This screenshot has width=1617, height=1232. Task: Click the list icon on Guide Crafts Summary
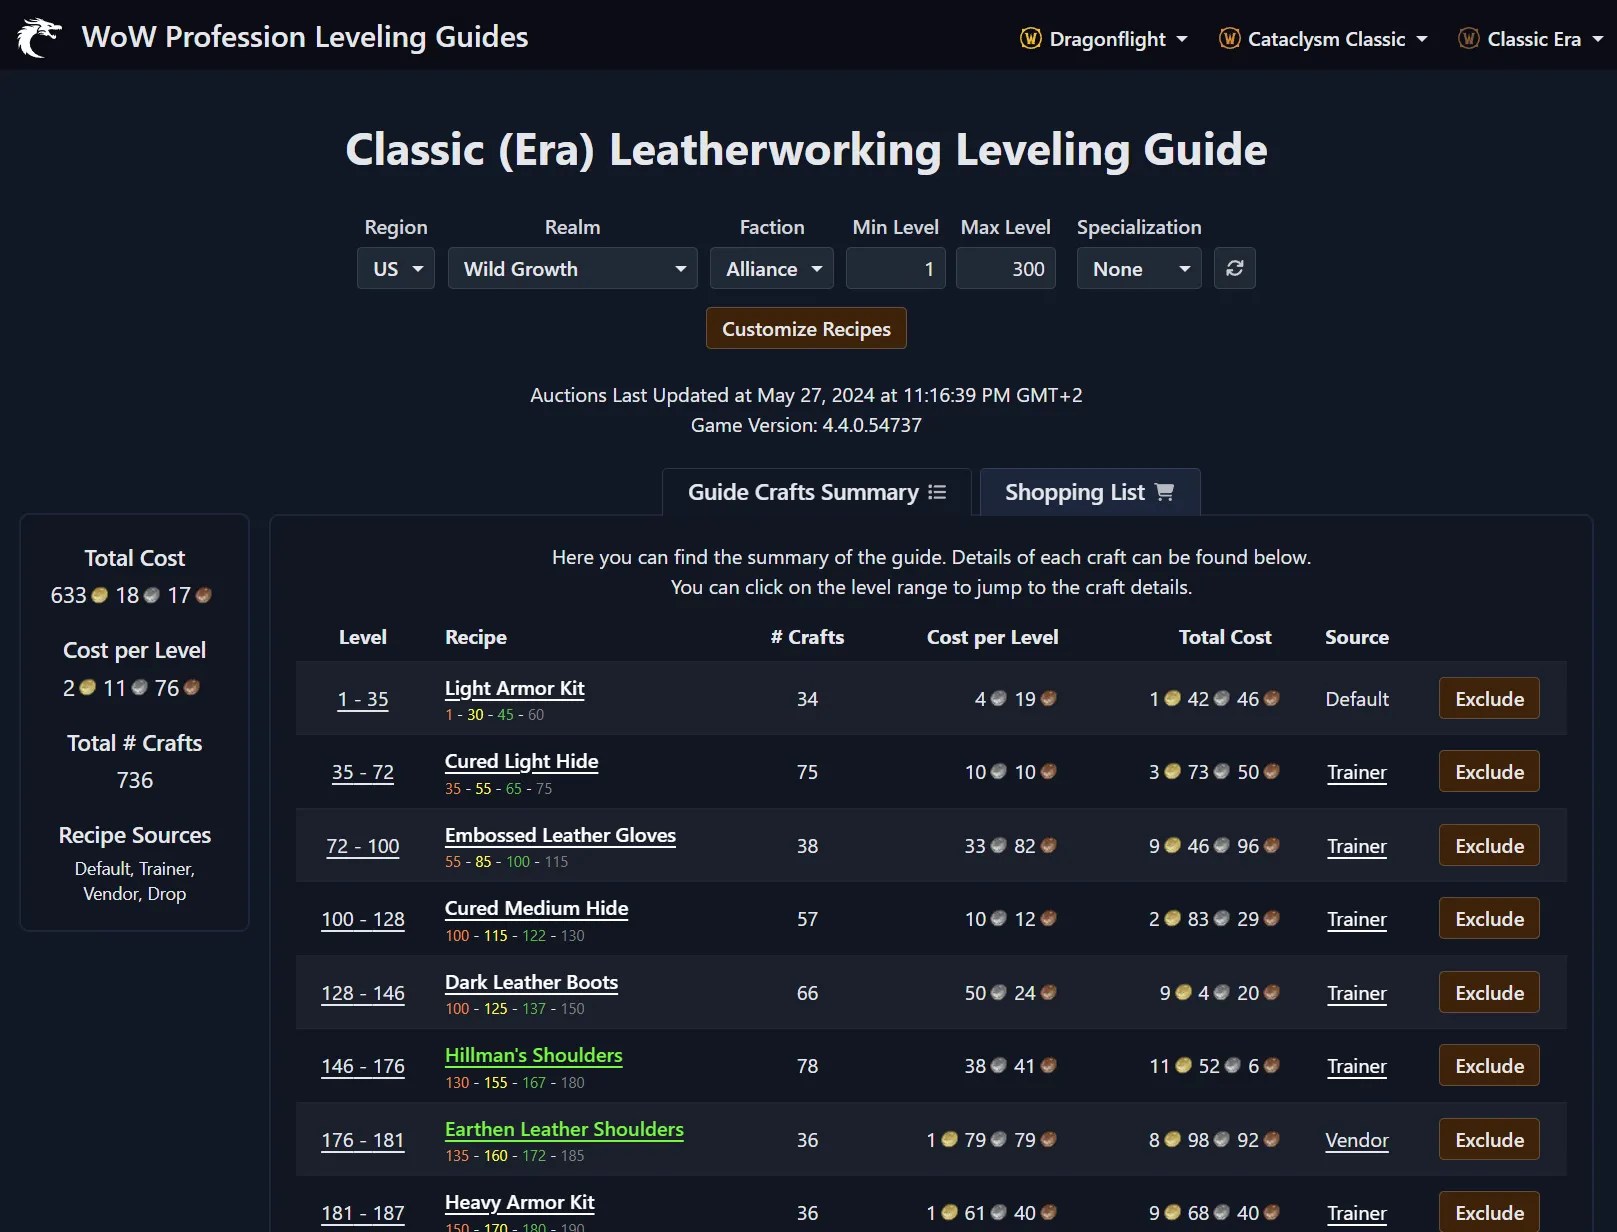937,491
